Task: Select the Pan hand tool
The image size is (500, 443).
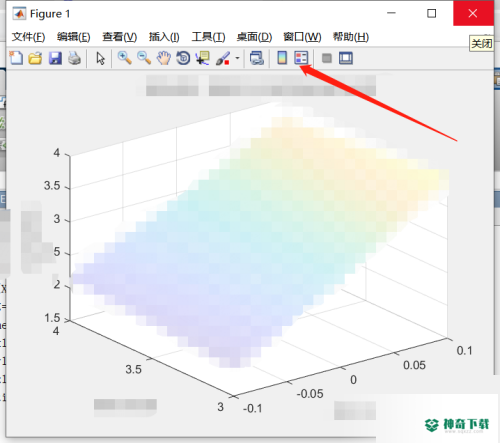Action: point(164,58)
